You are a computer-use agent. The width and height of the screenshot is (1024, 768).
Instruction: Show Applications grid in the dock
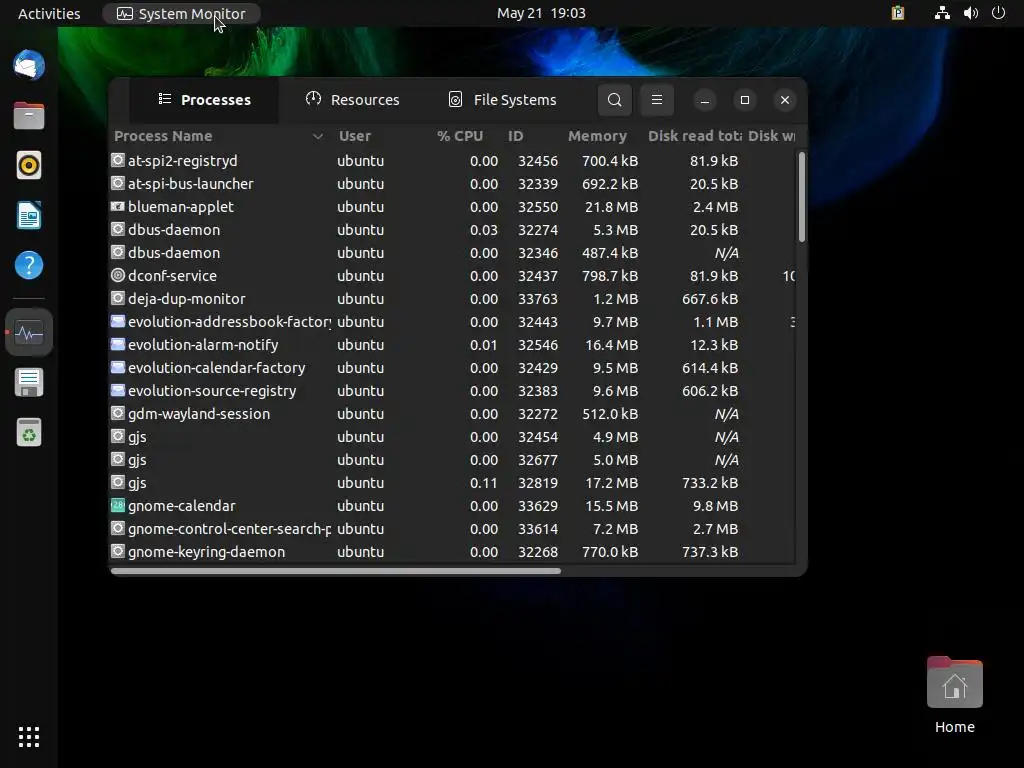(29, 737)
